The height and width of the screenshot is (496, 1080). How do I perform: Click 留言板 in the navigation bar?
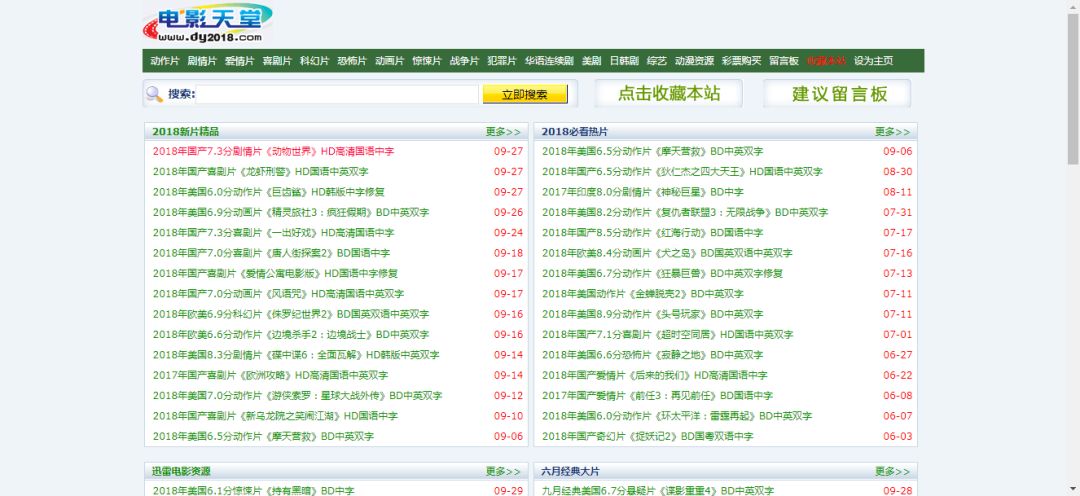pos(784,61)
